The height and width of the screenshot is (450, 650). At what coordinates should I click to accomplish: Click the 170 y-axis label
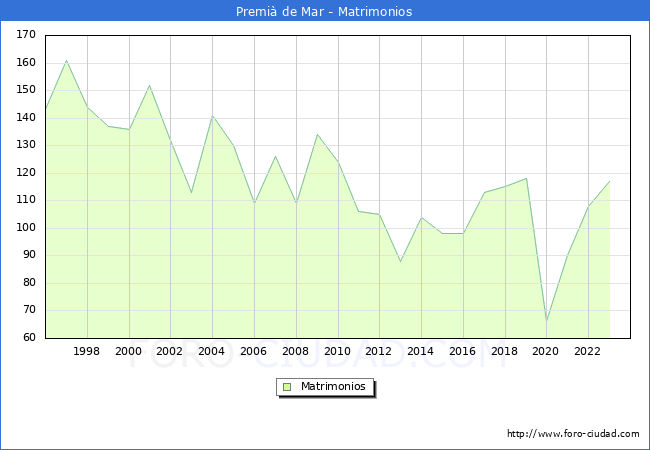coord(26,35)
